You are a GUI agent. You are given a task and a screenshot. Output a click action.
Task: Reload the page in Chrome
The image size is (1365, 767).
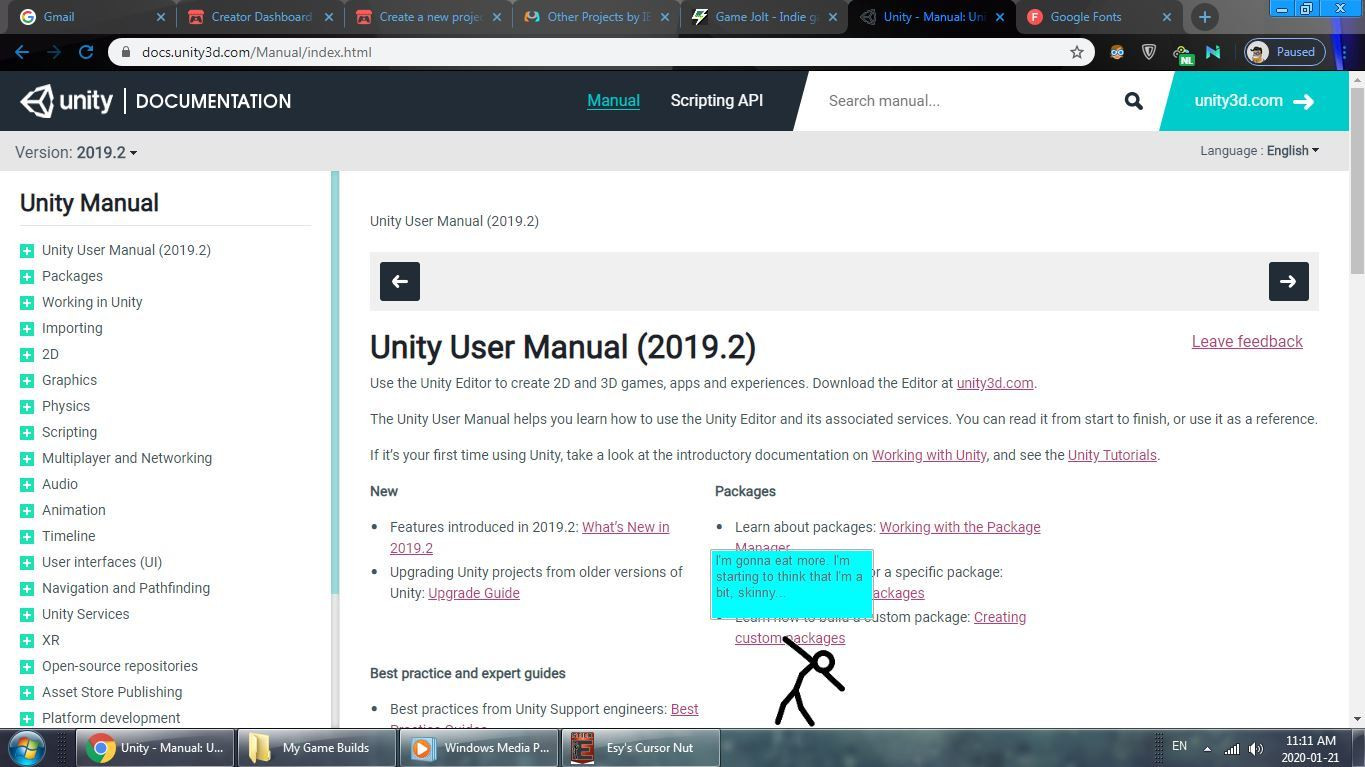[86, 52]
